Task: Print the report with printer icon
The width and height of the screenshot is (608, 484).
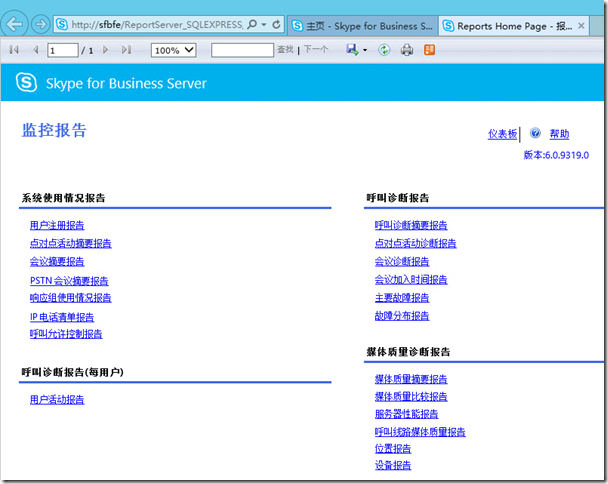Action: pos(406,50)
